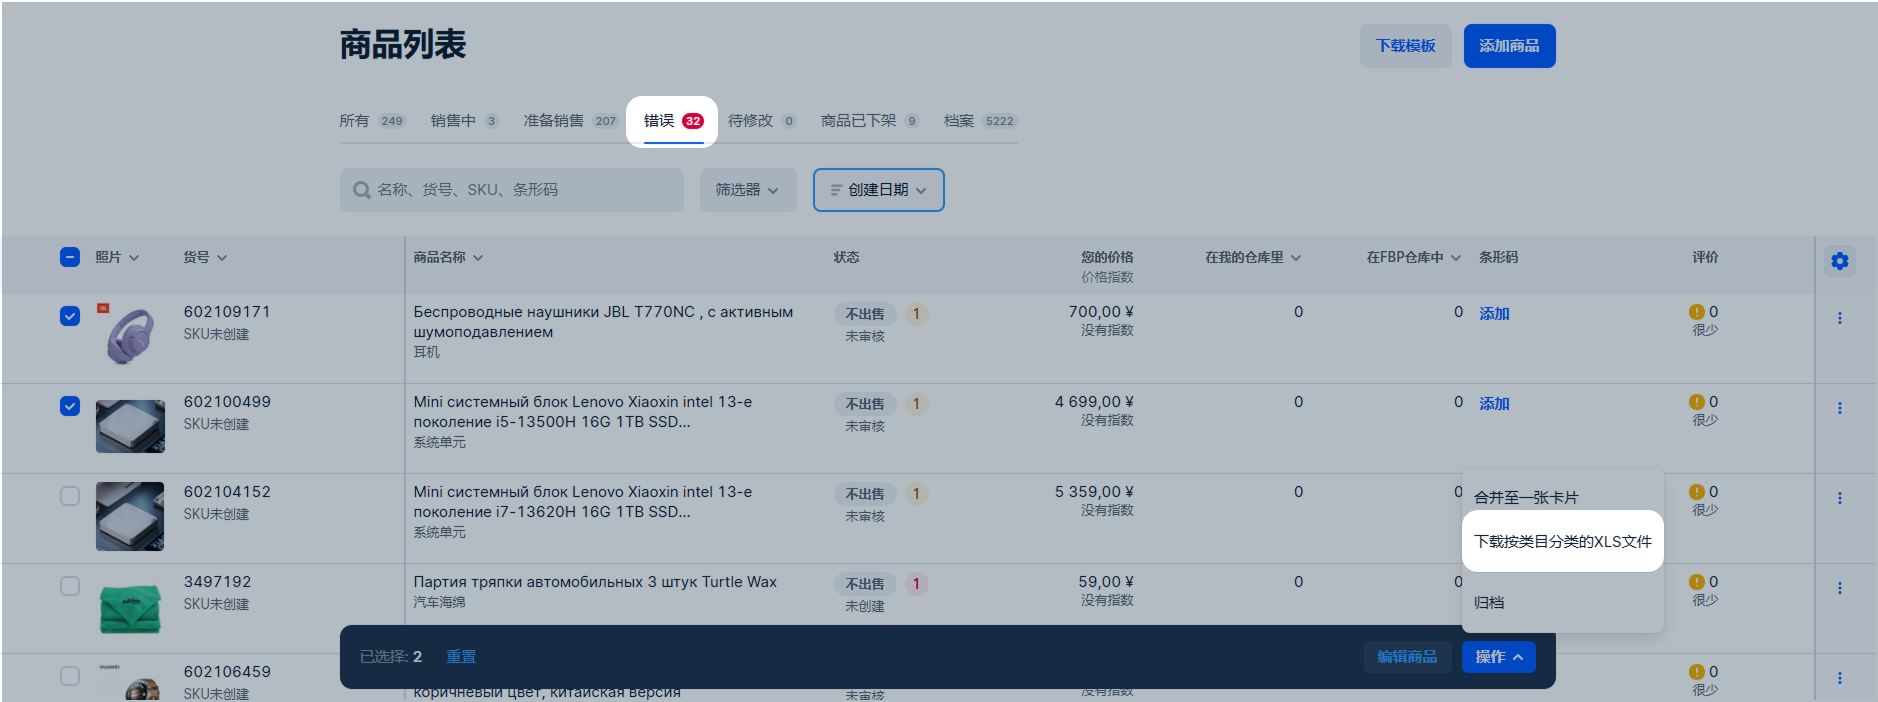Open row menu for product 602100499
Viewport: 1878px width, 702px height.
click(1839, 408)
